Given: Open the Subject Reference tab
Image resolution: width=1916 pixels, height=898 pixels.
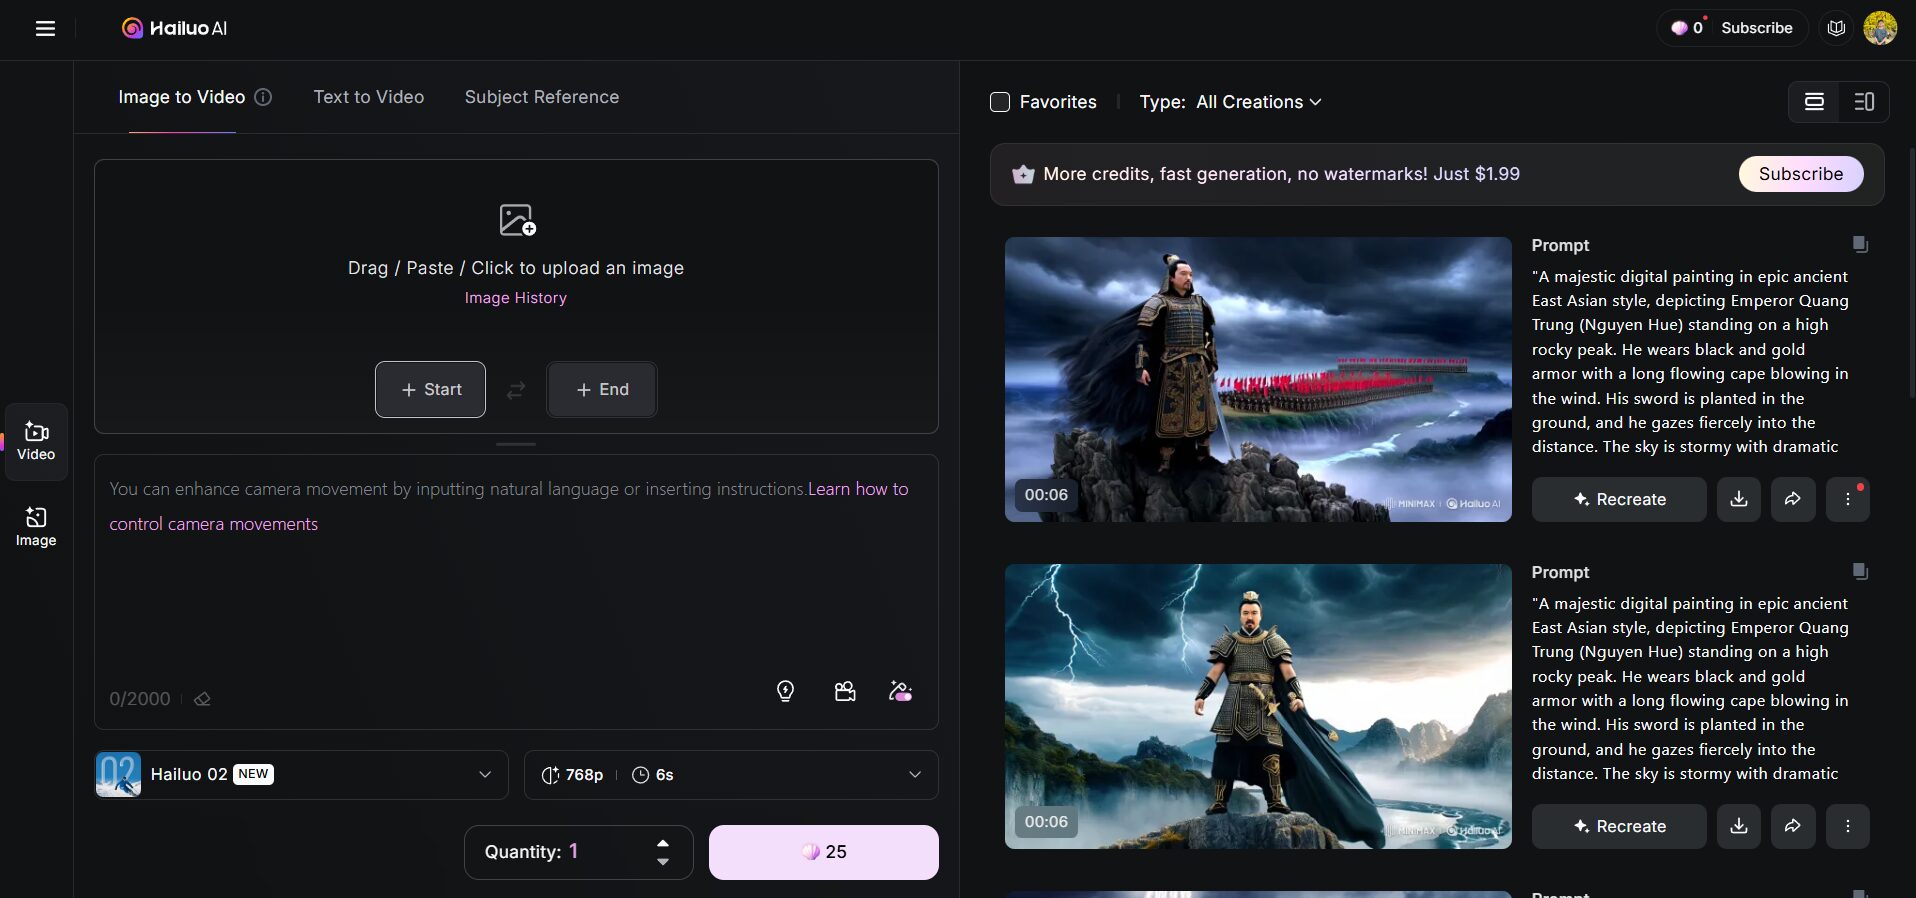Looking at the screenshot, I should (x=541, y=97).
